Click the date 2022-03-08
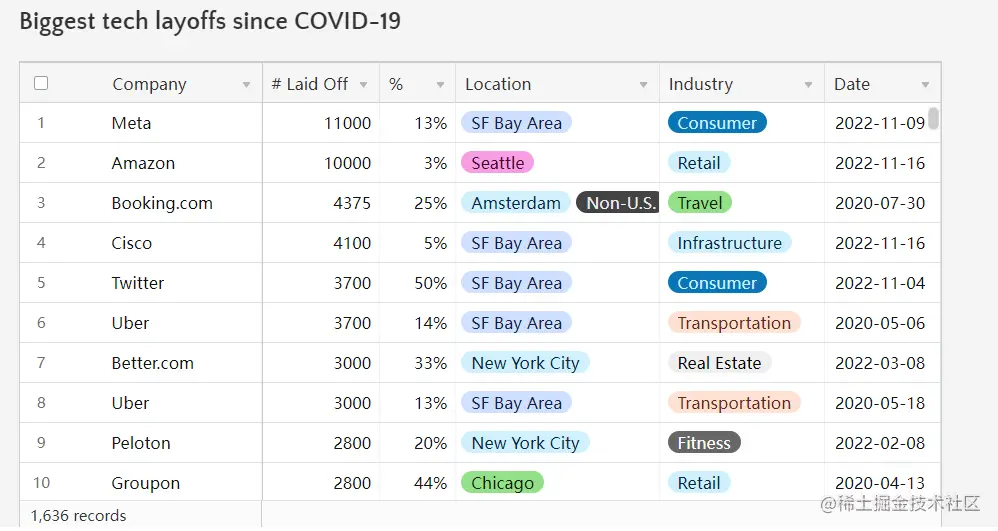 tap(880, 363)
